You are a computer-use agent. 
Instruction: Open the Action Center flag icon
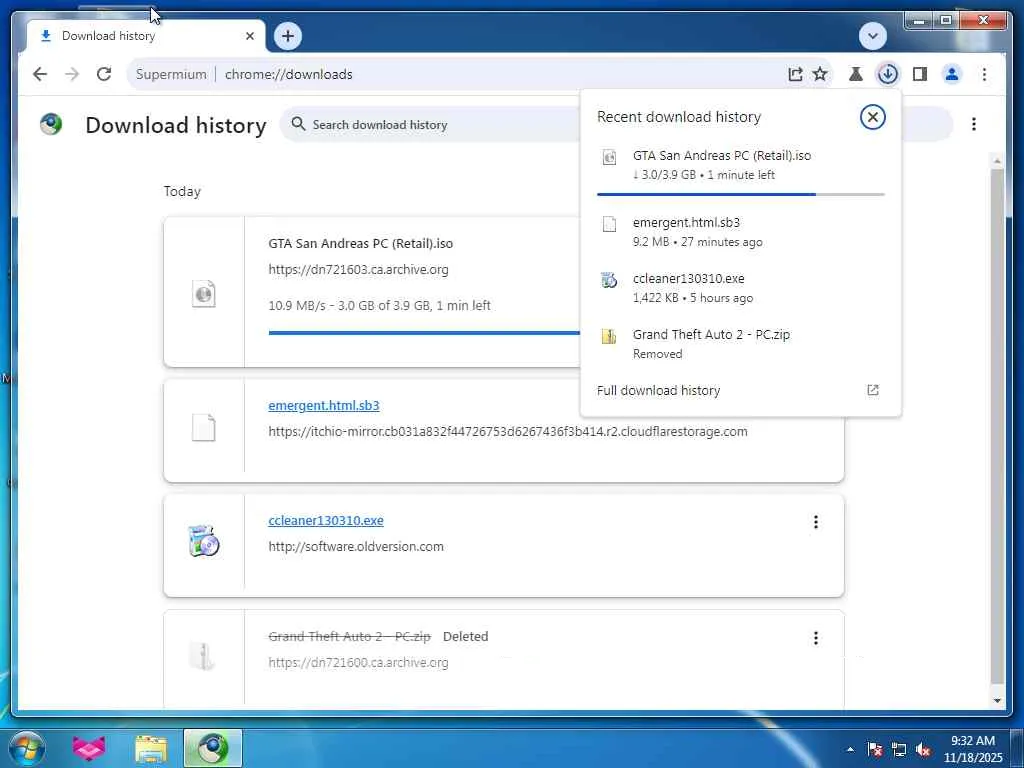[x=875, y=749]
